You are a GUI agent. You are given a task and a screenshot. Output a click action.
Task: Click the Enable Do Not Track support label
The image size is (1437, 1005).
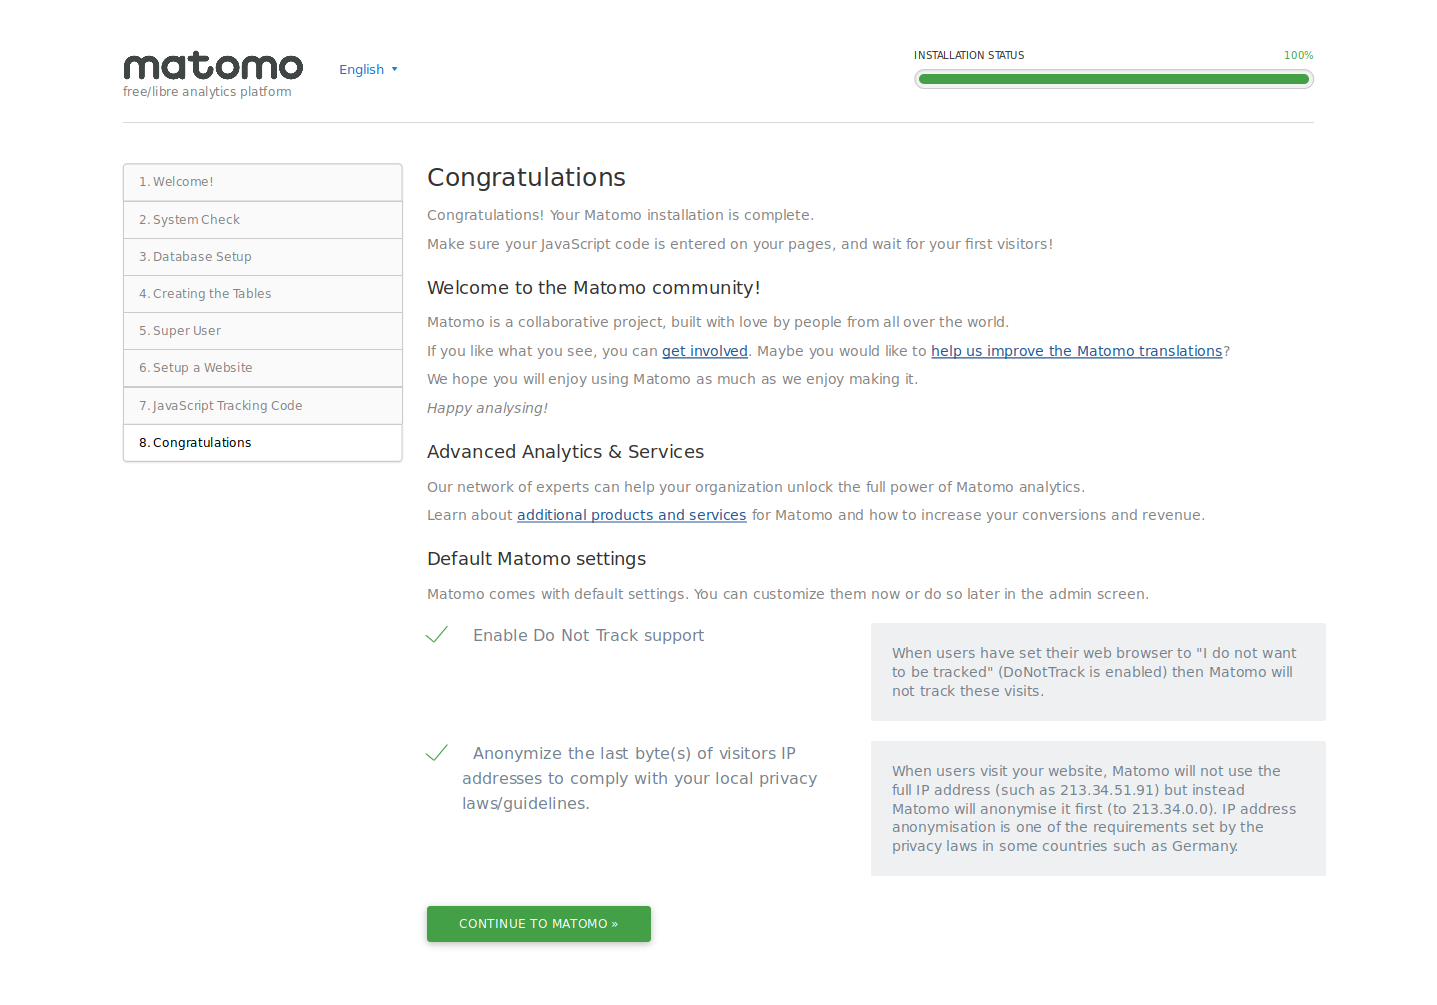588,636
